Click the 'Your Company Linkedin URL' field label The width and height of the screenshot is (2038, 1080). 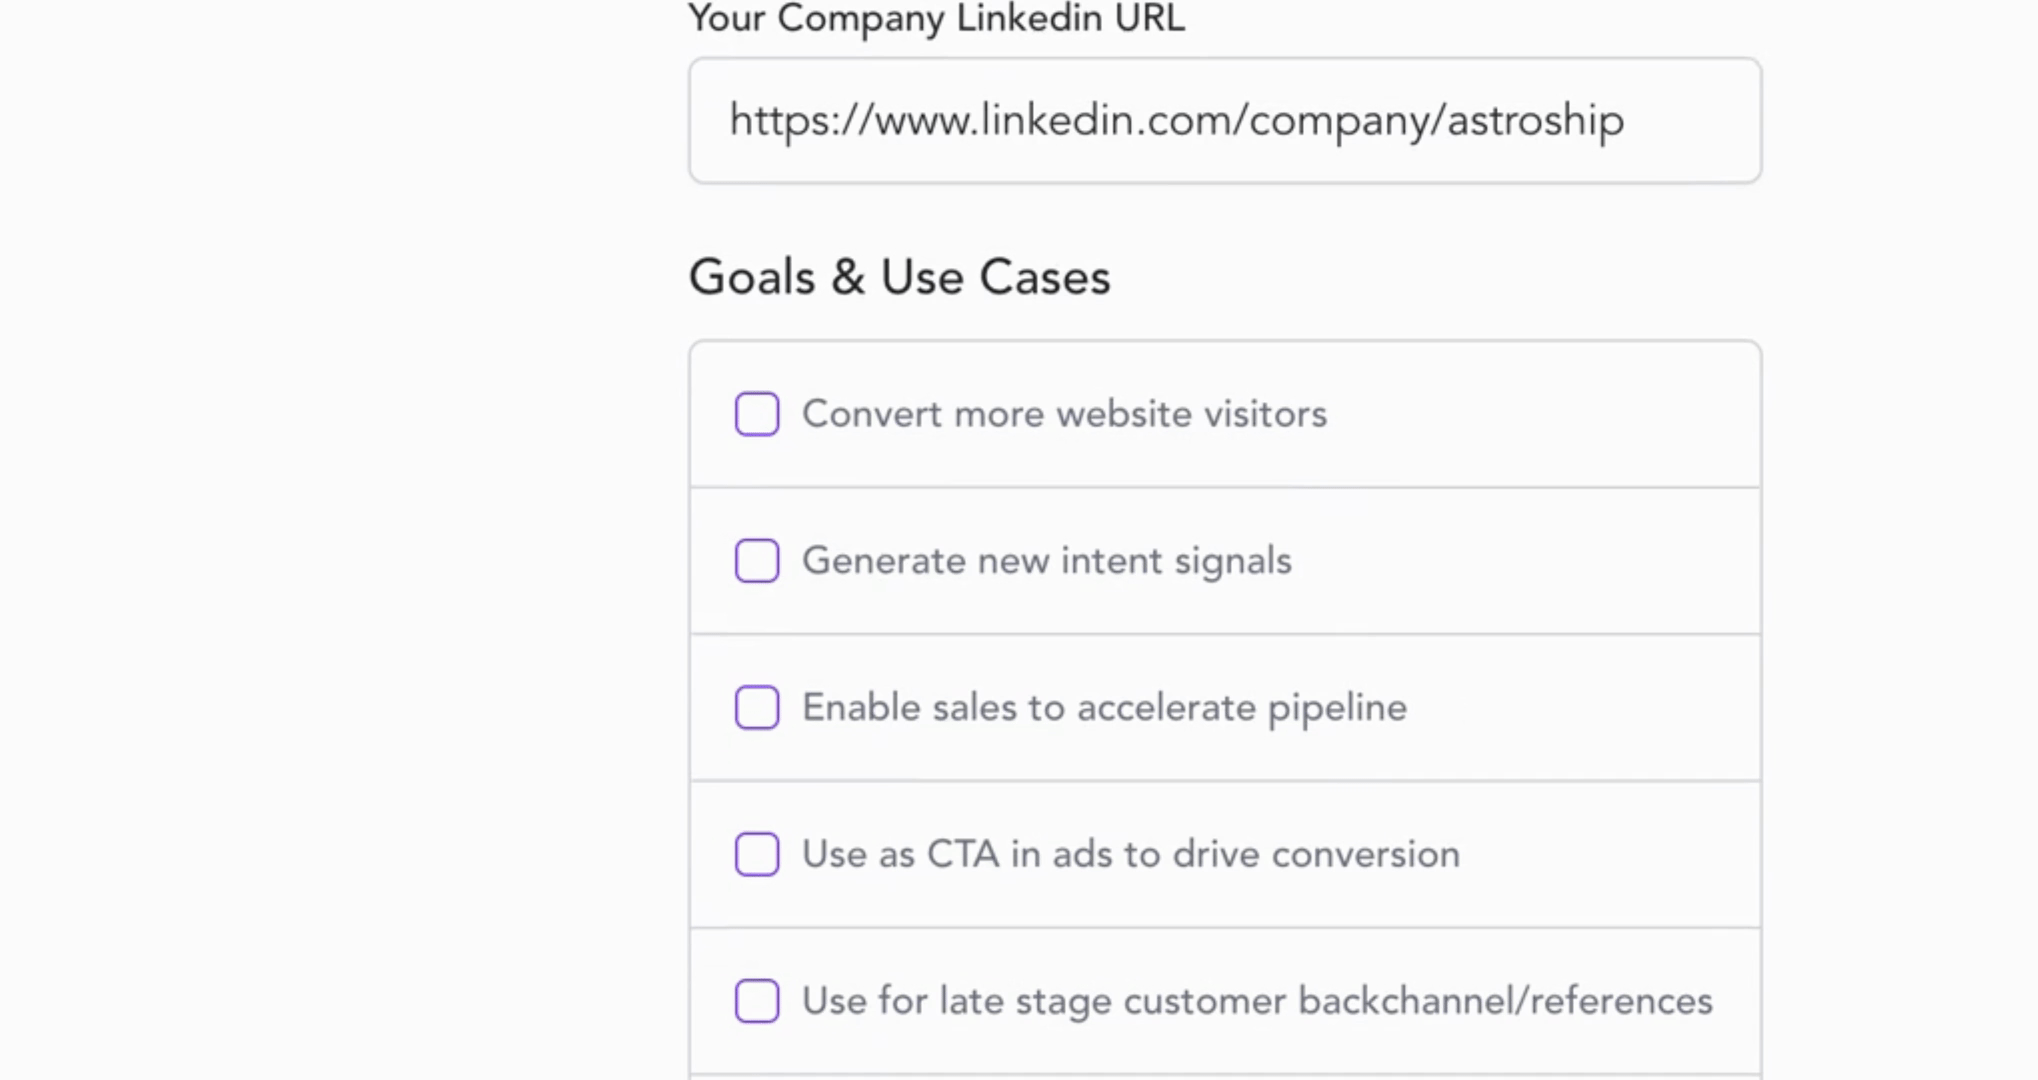pyautogui.click(x=936, y=18)
